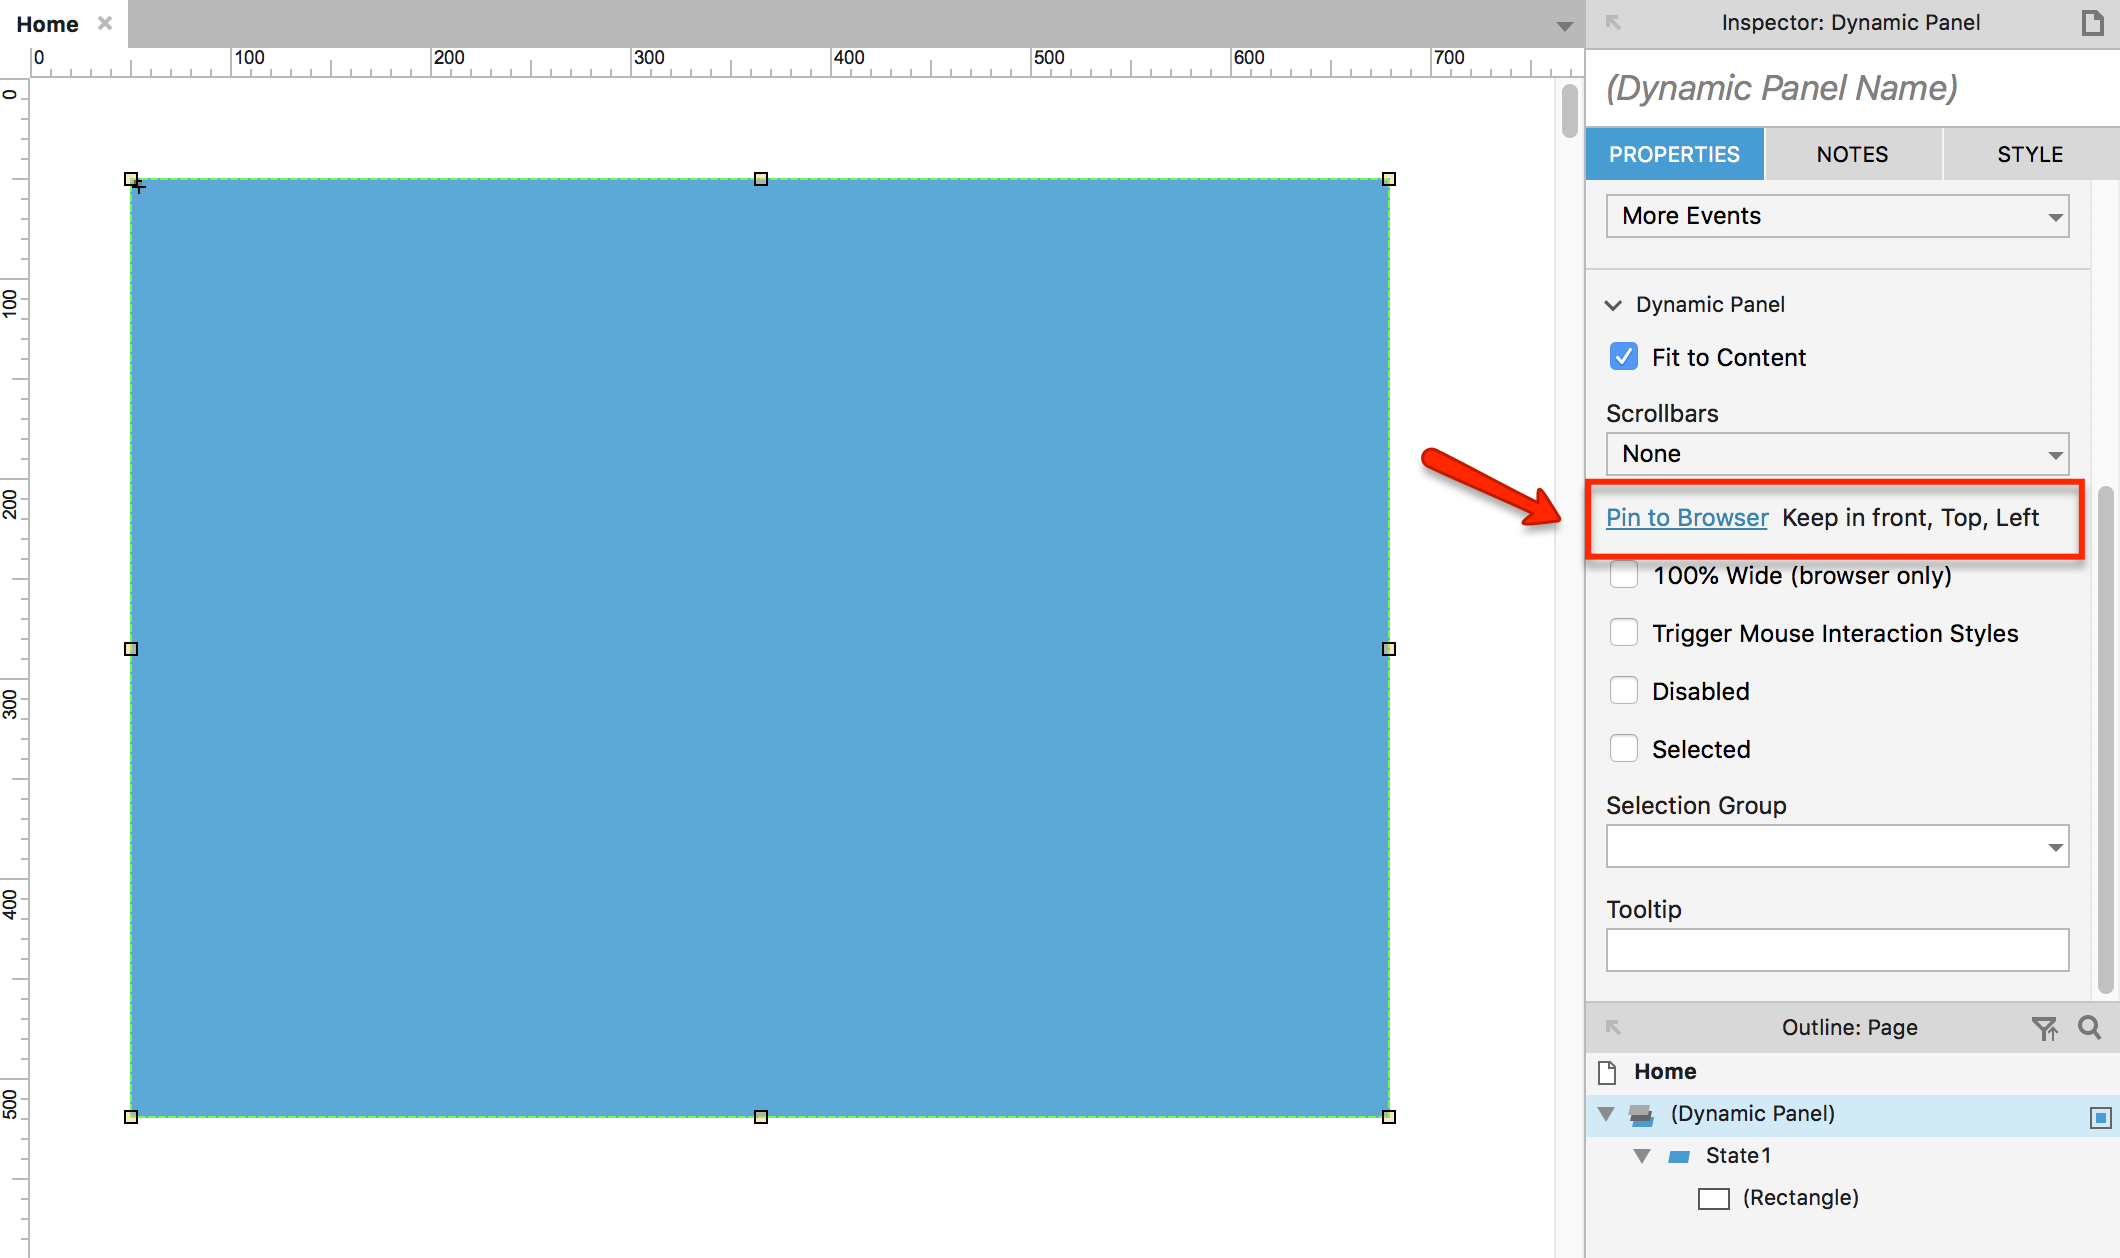Collapse the Outline panel via diagonal arrow icon
Viewport: 2120px width, 1258px height.
1612,1027
